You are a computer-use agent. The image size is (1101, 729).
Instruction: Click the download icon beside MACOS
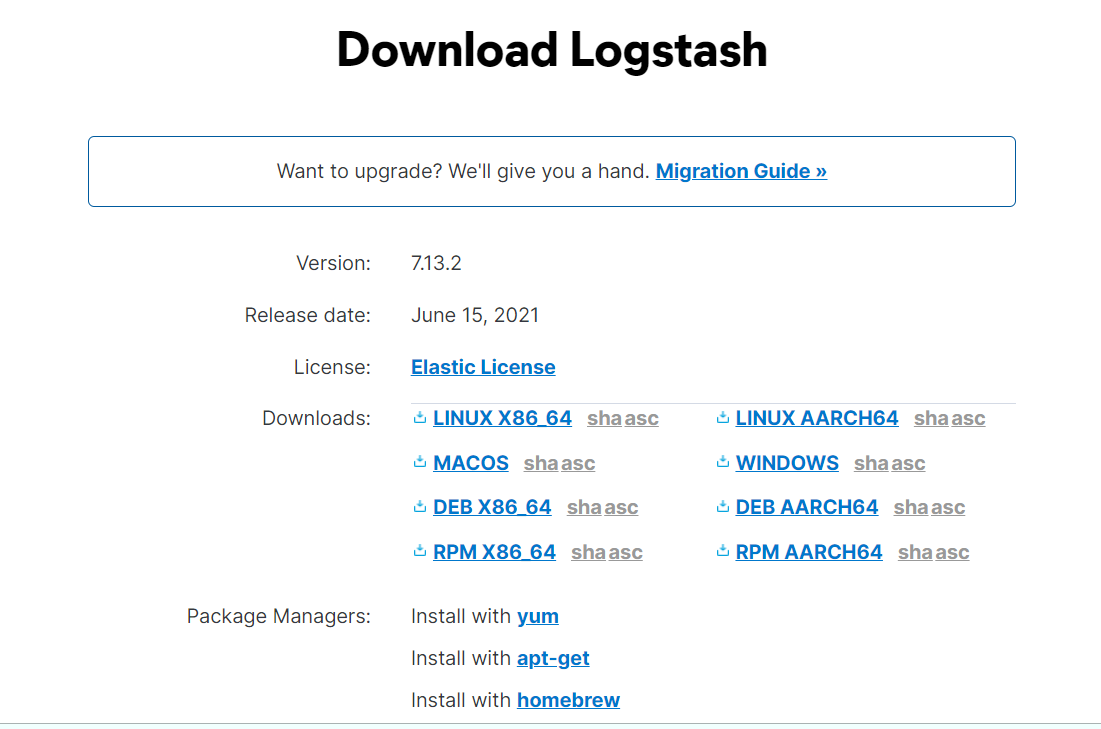420,462
